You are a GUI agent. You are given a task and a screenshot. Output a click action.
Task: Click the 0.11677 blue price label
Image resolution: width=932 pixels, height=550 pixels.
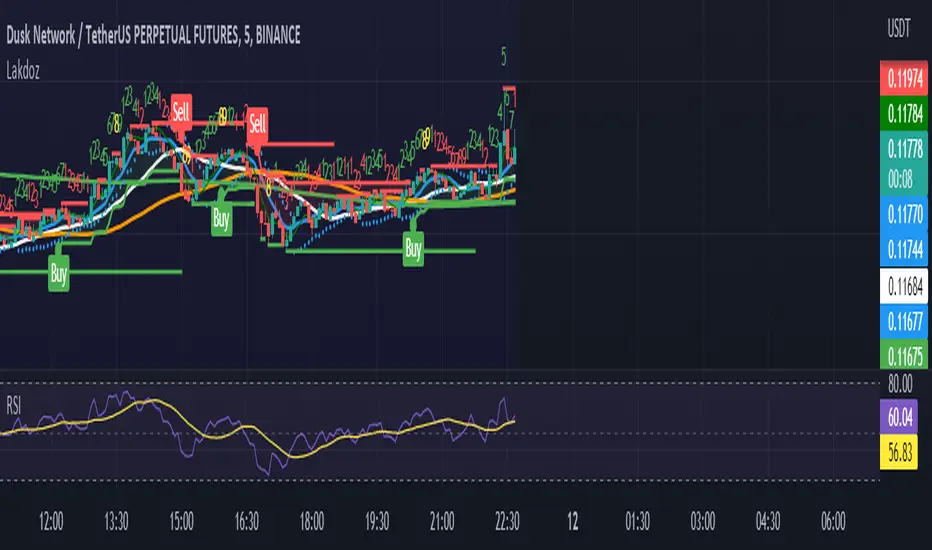click(x=903, y=322)
